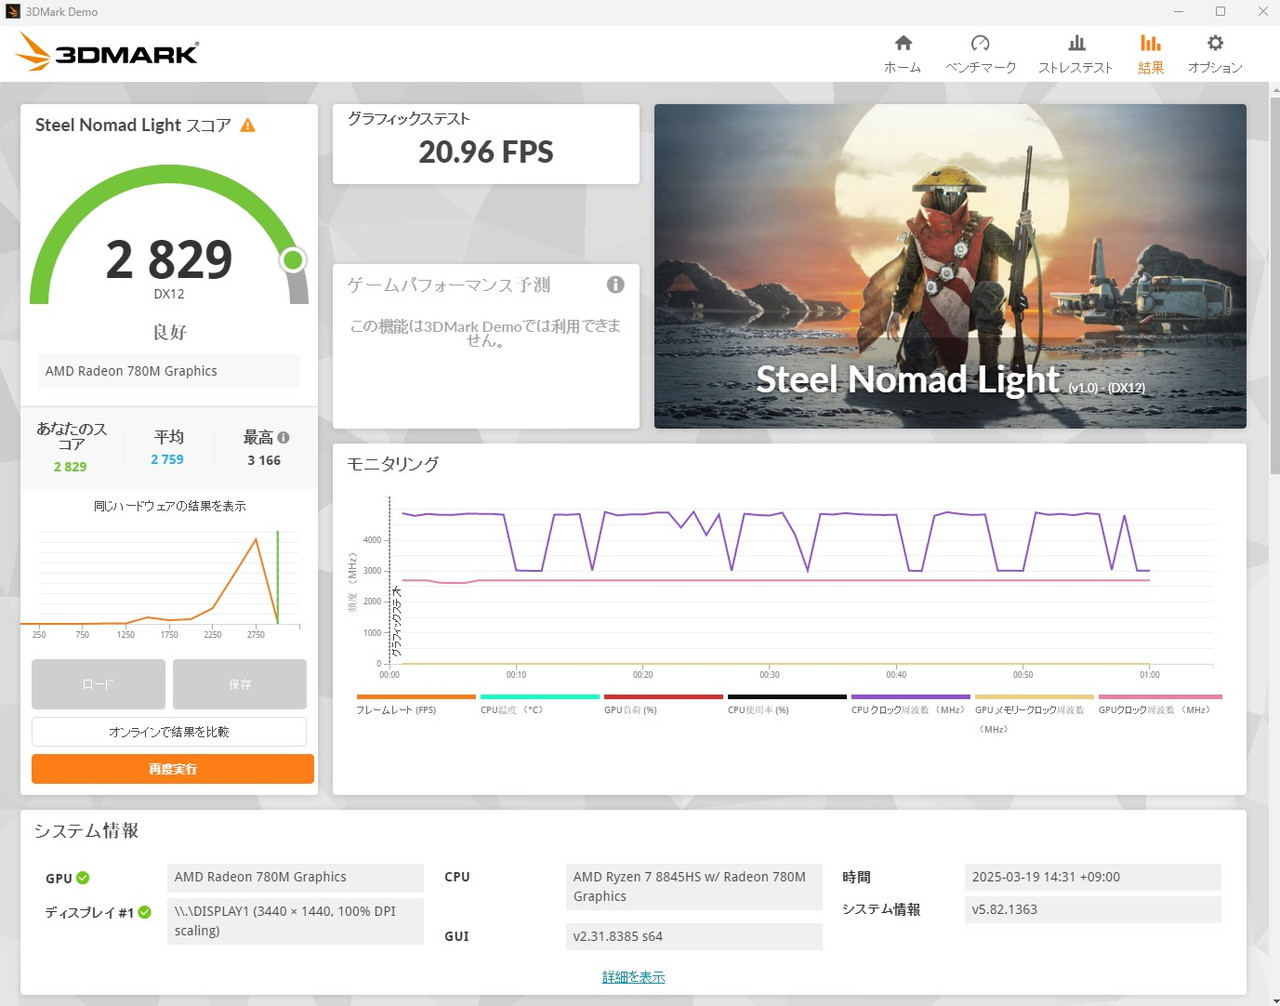Open the Options gear icon
1280x1006 pixels.
pos(1214,43)
